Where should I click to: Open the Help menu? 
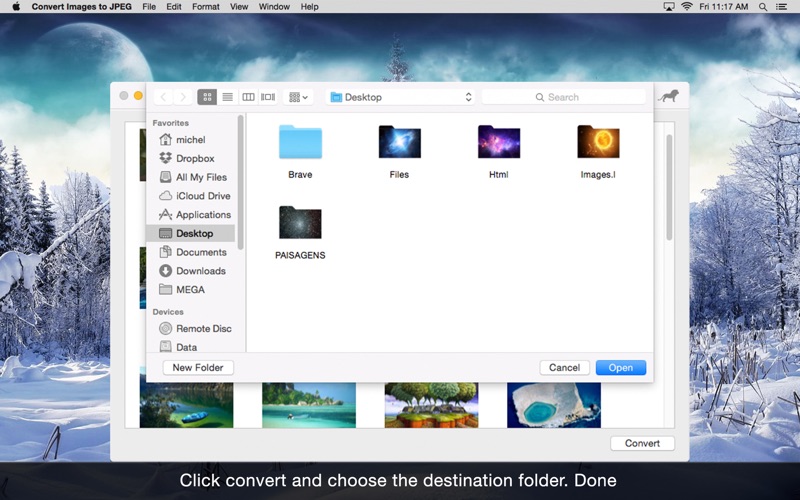coord(309,7)
